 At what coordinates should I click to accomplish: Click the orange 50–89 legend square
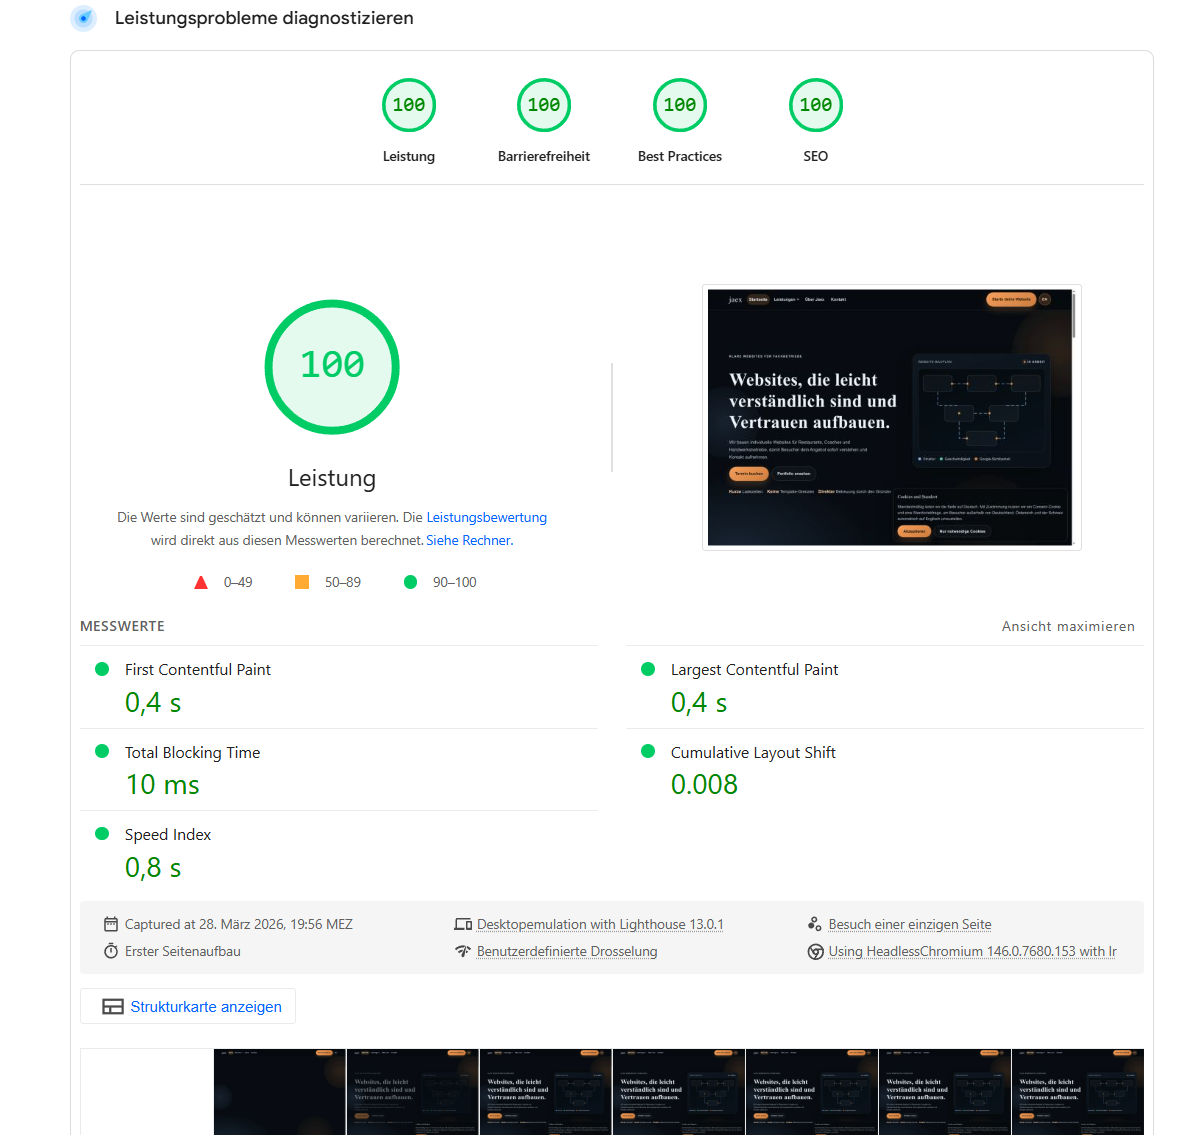pyautogui.click(x=302, y=581)
